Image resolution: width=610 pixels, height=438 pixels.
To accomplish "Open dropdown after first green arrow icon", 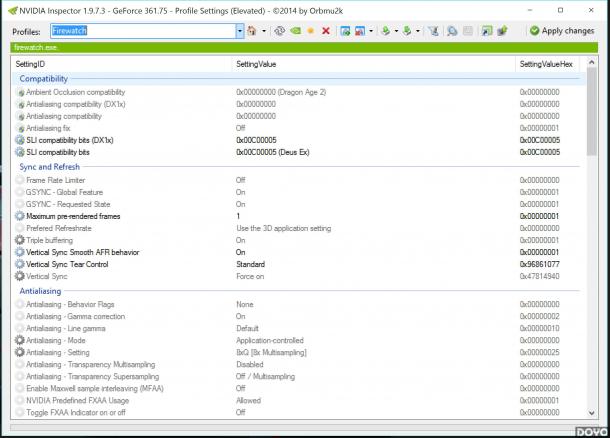I will click(396, 31).
